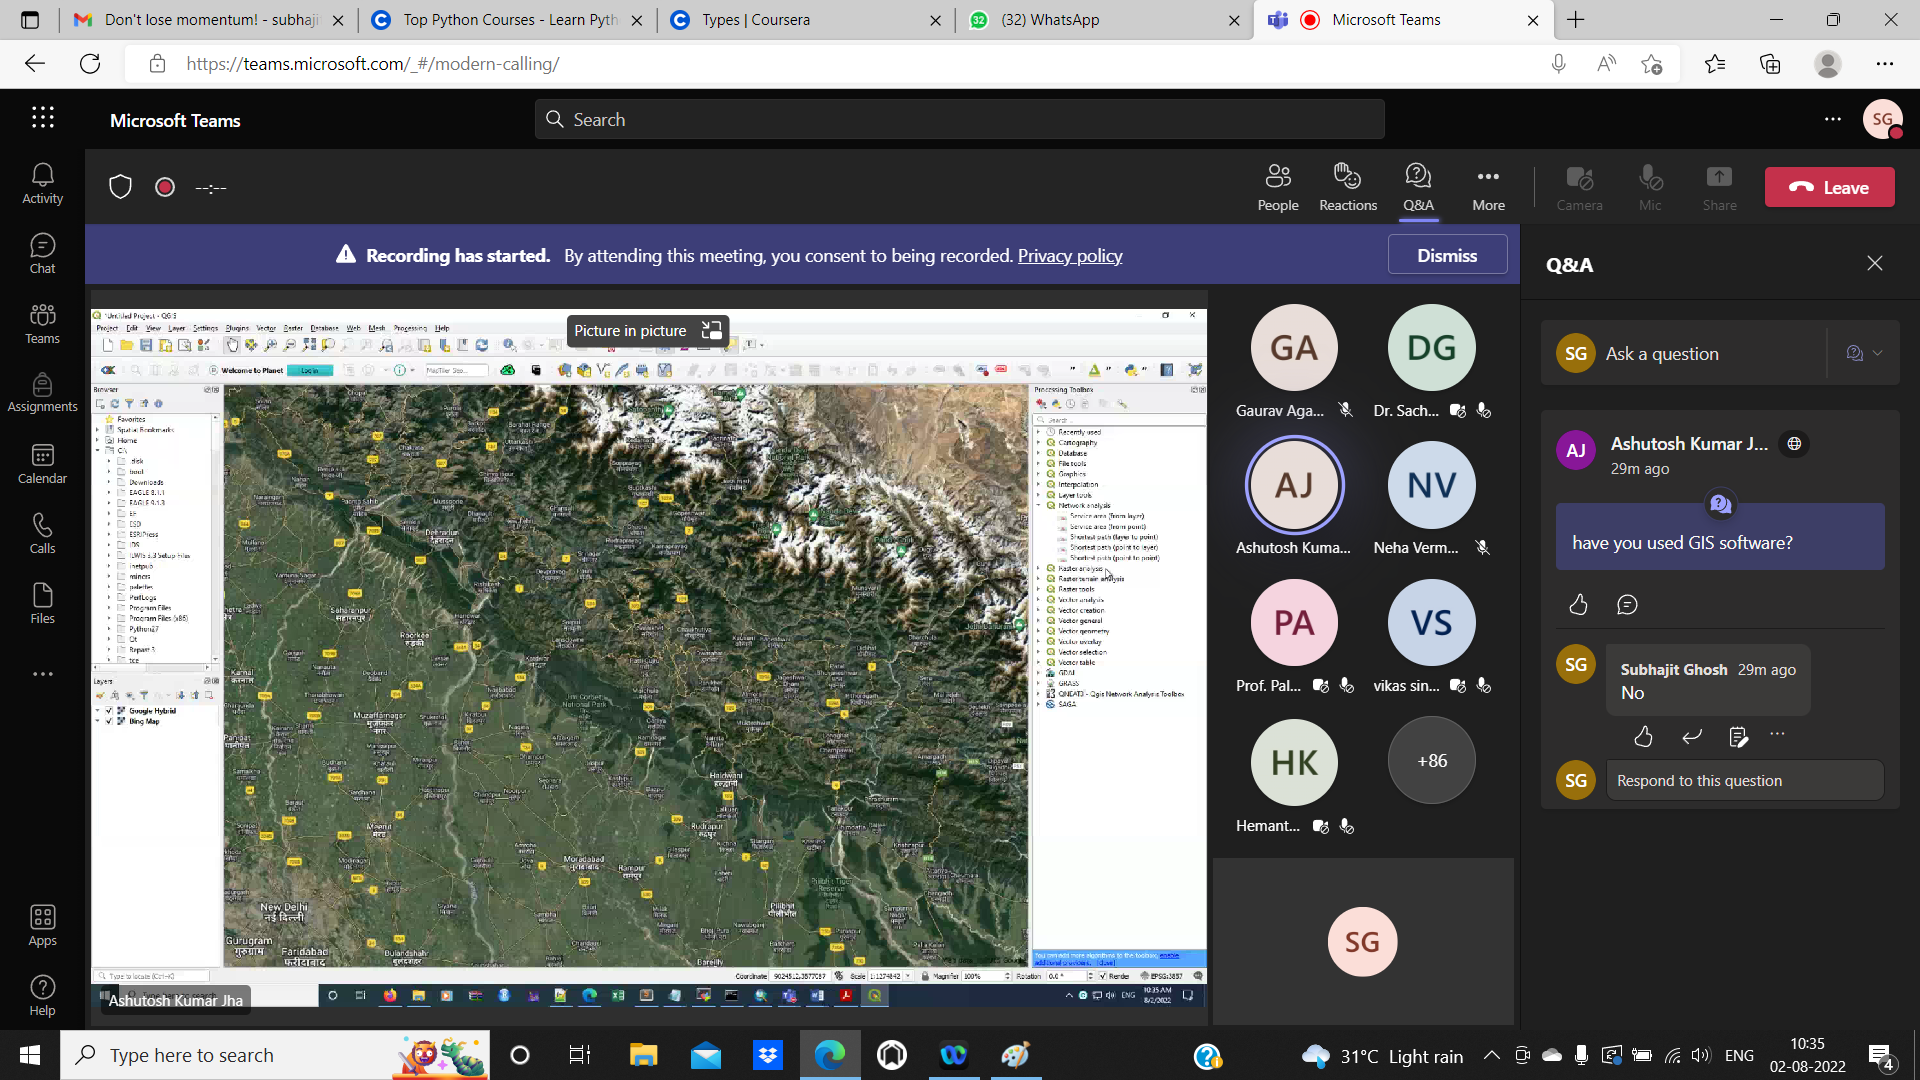Show the +86 additional participants
Screen dimensions: 1920x1080
click(1431, 761)
